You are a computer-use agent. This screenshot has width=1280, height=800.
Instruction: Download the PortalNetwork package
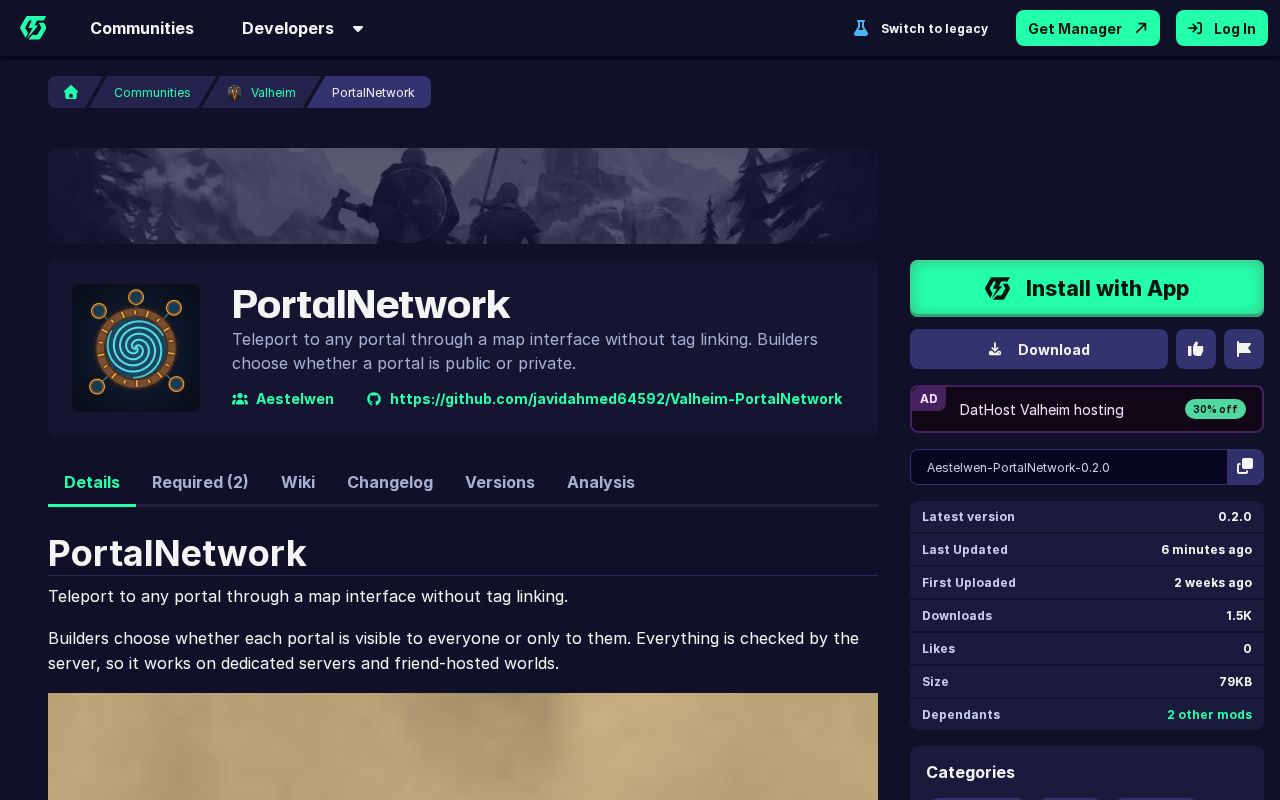[x=1039, y=349]
